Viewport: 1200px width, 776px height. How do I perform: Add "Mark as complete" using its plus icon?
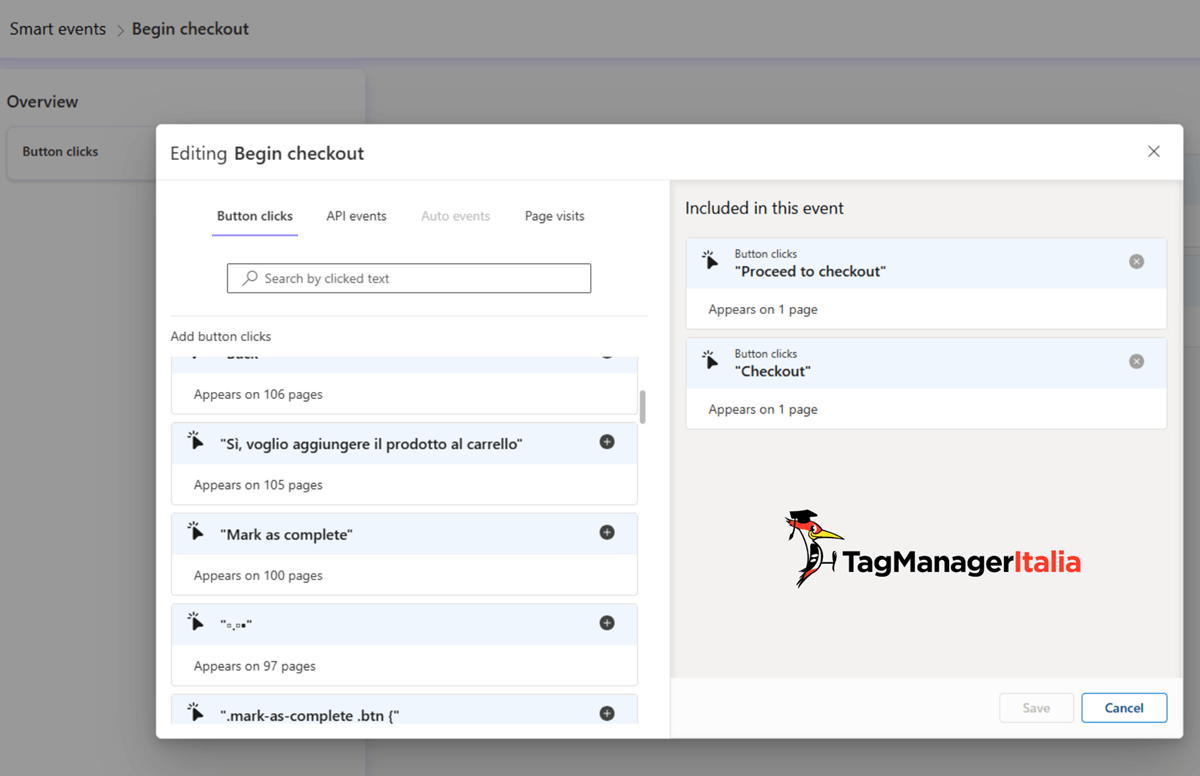(607, 533)
